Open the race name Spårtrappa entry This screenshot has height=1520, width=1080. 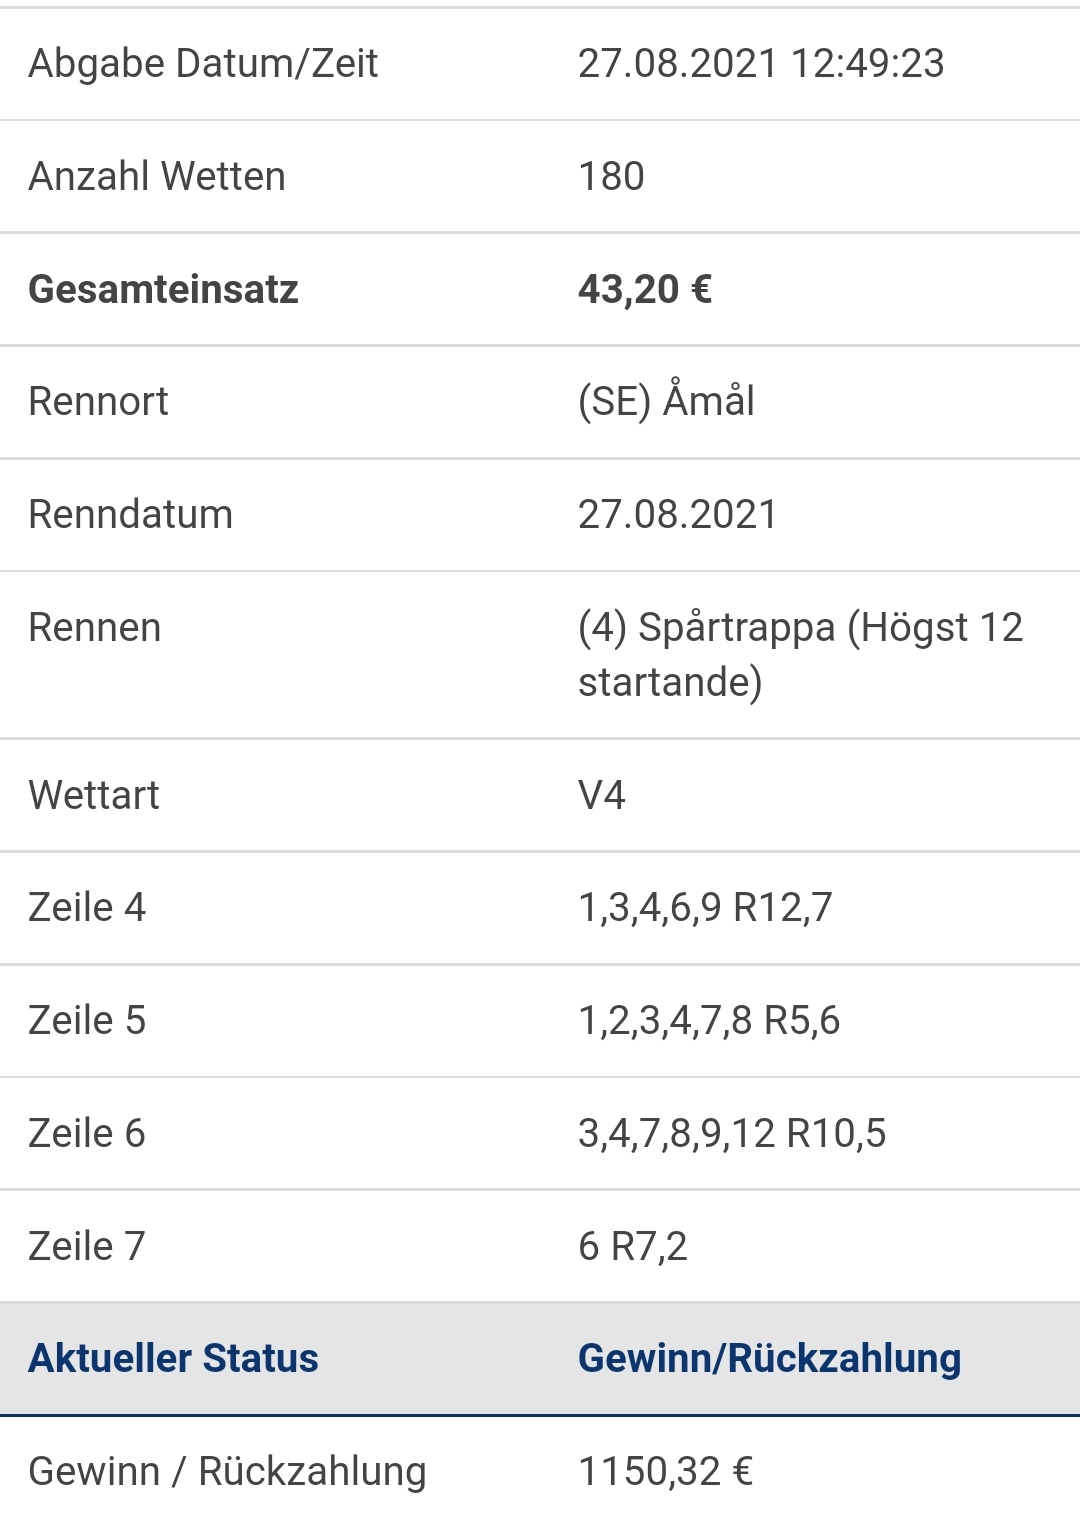pyautogui.click(x=800, y=655)
